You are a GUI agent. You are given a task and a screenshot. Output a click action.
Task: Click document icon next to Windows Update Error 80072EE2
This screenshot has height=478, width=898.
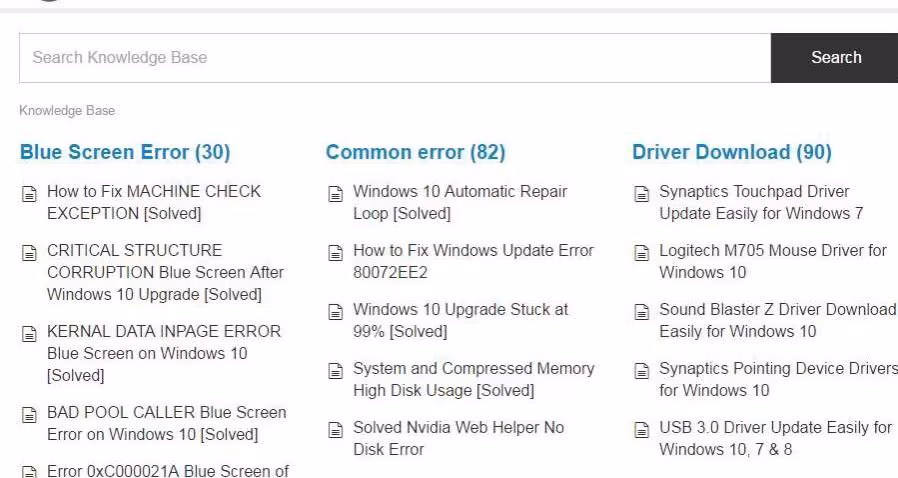coord(336,253)
